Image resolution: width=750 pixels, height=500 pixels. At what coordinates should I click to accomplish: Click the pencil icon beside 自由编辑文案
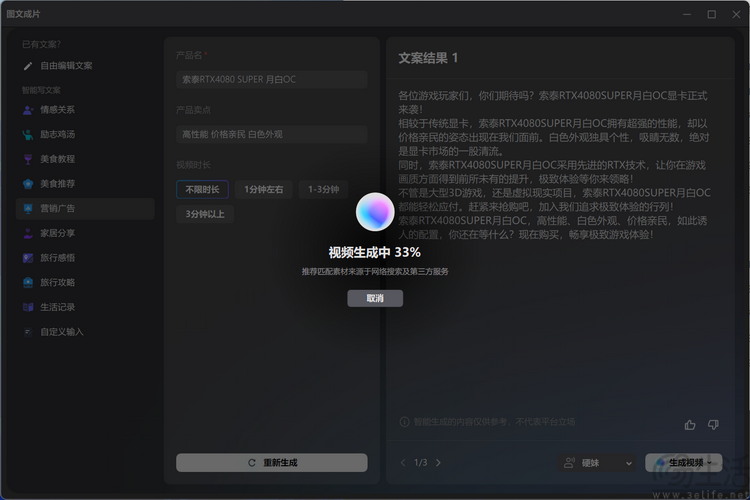(28, 66)
